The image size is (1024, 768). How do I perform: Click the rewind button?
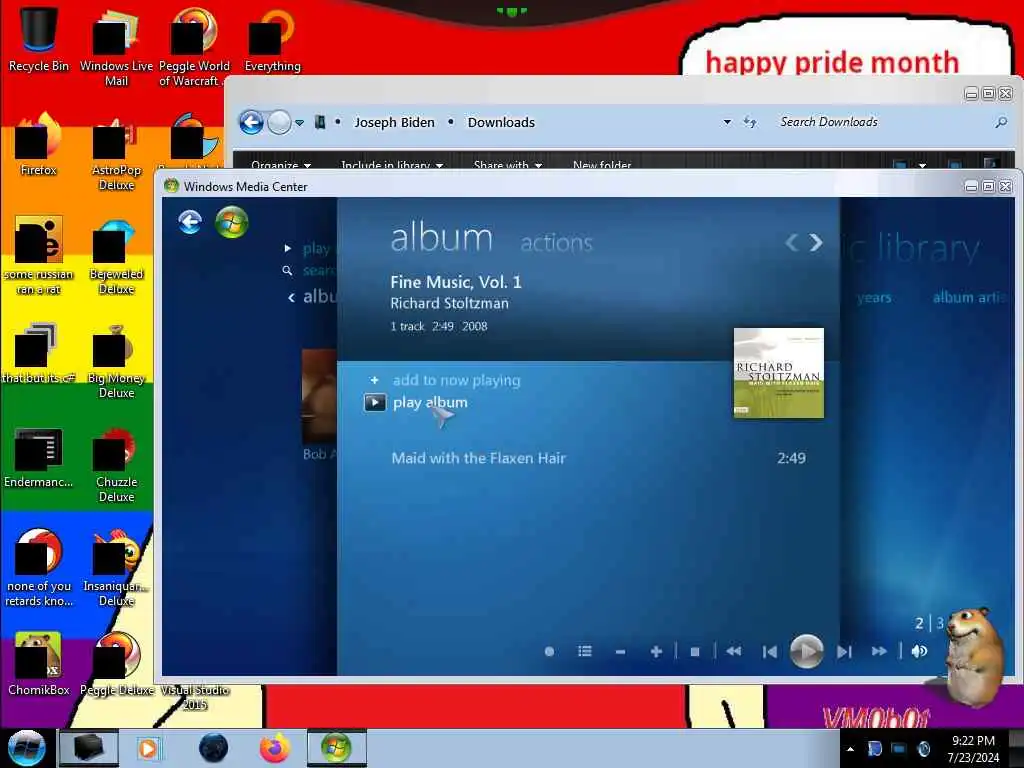tap(733, 651)
